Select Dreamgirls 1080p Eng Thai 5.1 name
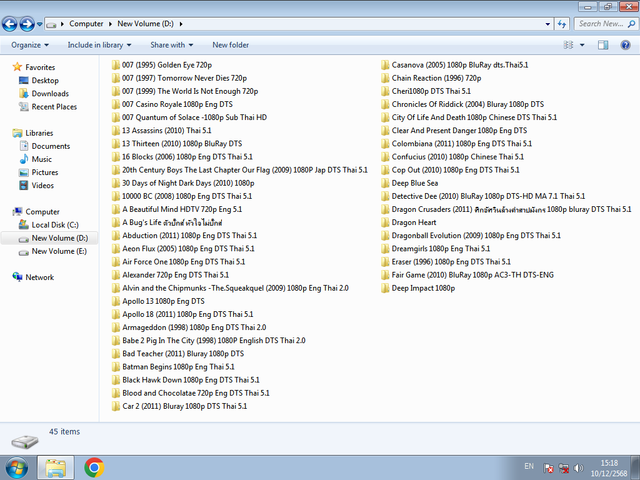Screen dimensions: 640x480 click(x=441, y=249)
